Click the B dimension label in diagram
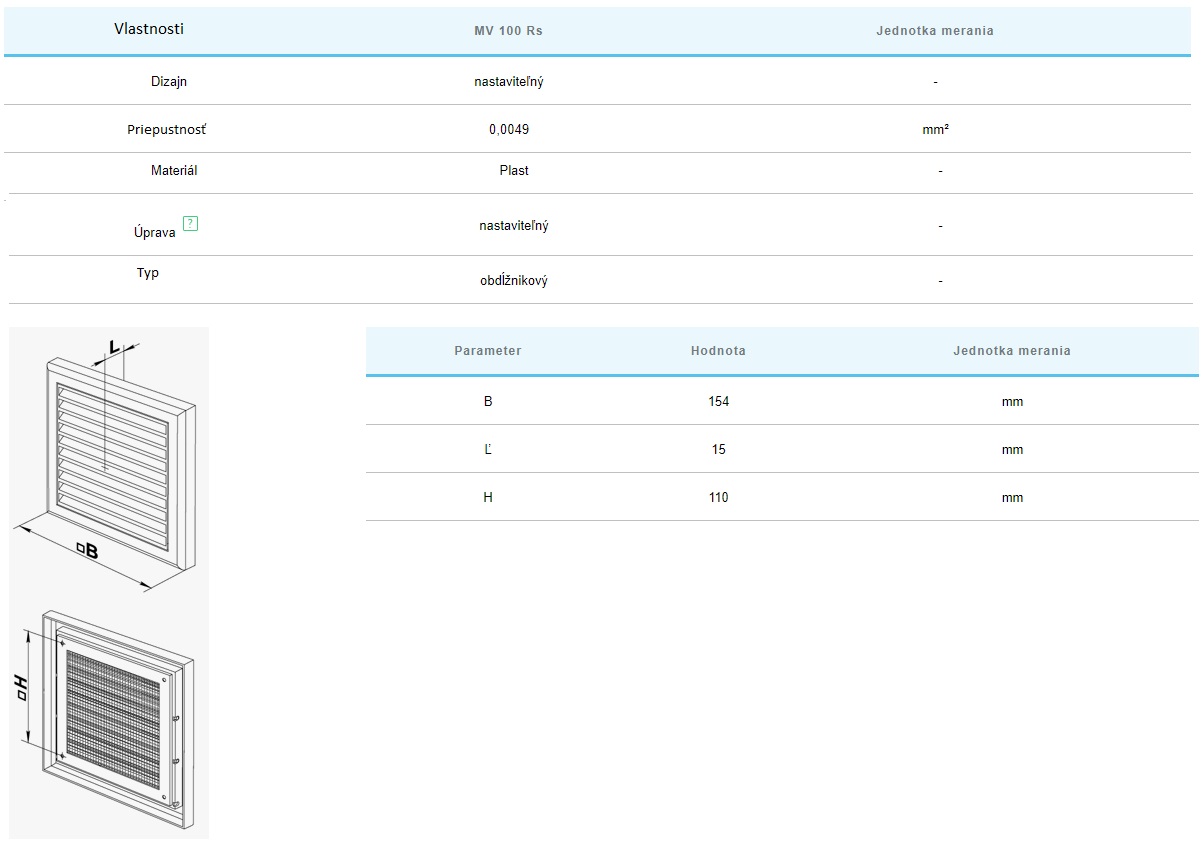Image resolution: width=1203 pixels, height=864 pixels. pos(87,548)
